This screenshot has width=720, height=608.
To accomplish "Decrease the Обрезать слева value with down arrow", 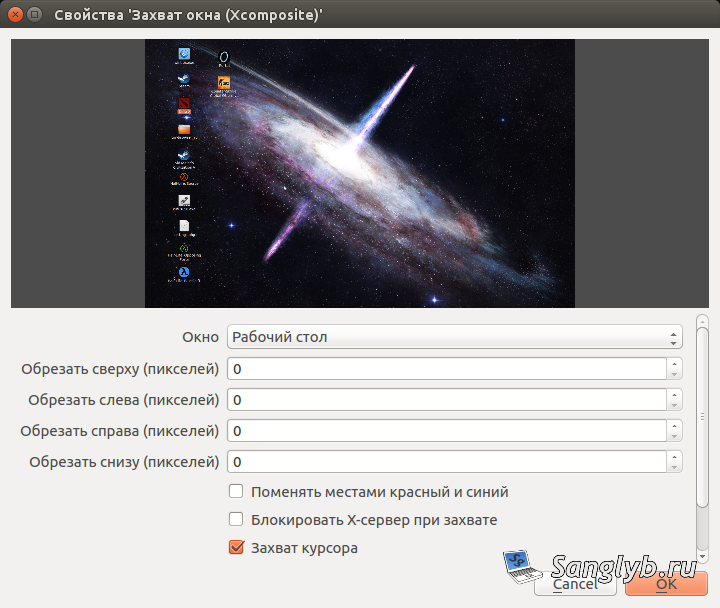I will click(x=674, y=405).
